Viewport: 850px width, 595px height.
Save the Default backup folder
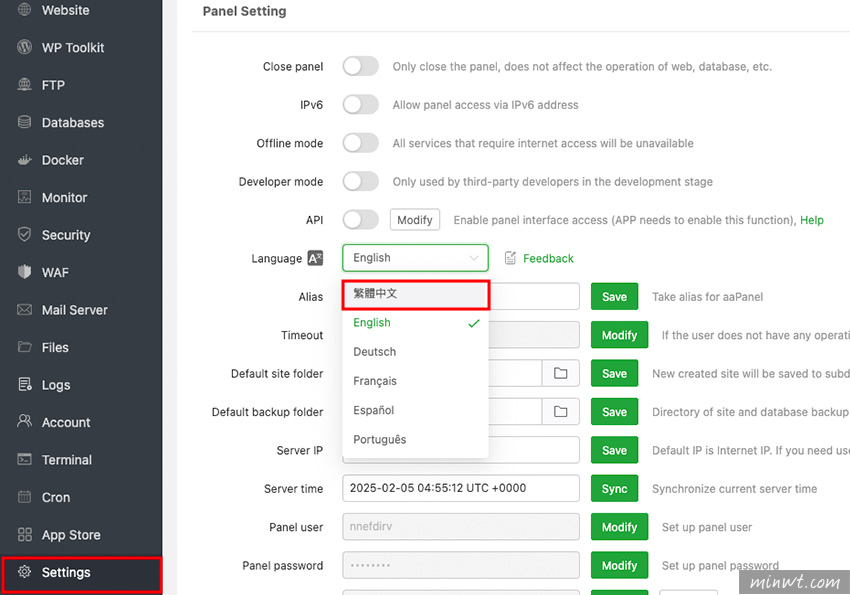(614, 412)
